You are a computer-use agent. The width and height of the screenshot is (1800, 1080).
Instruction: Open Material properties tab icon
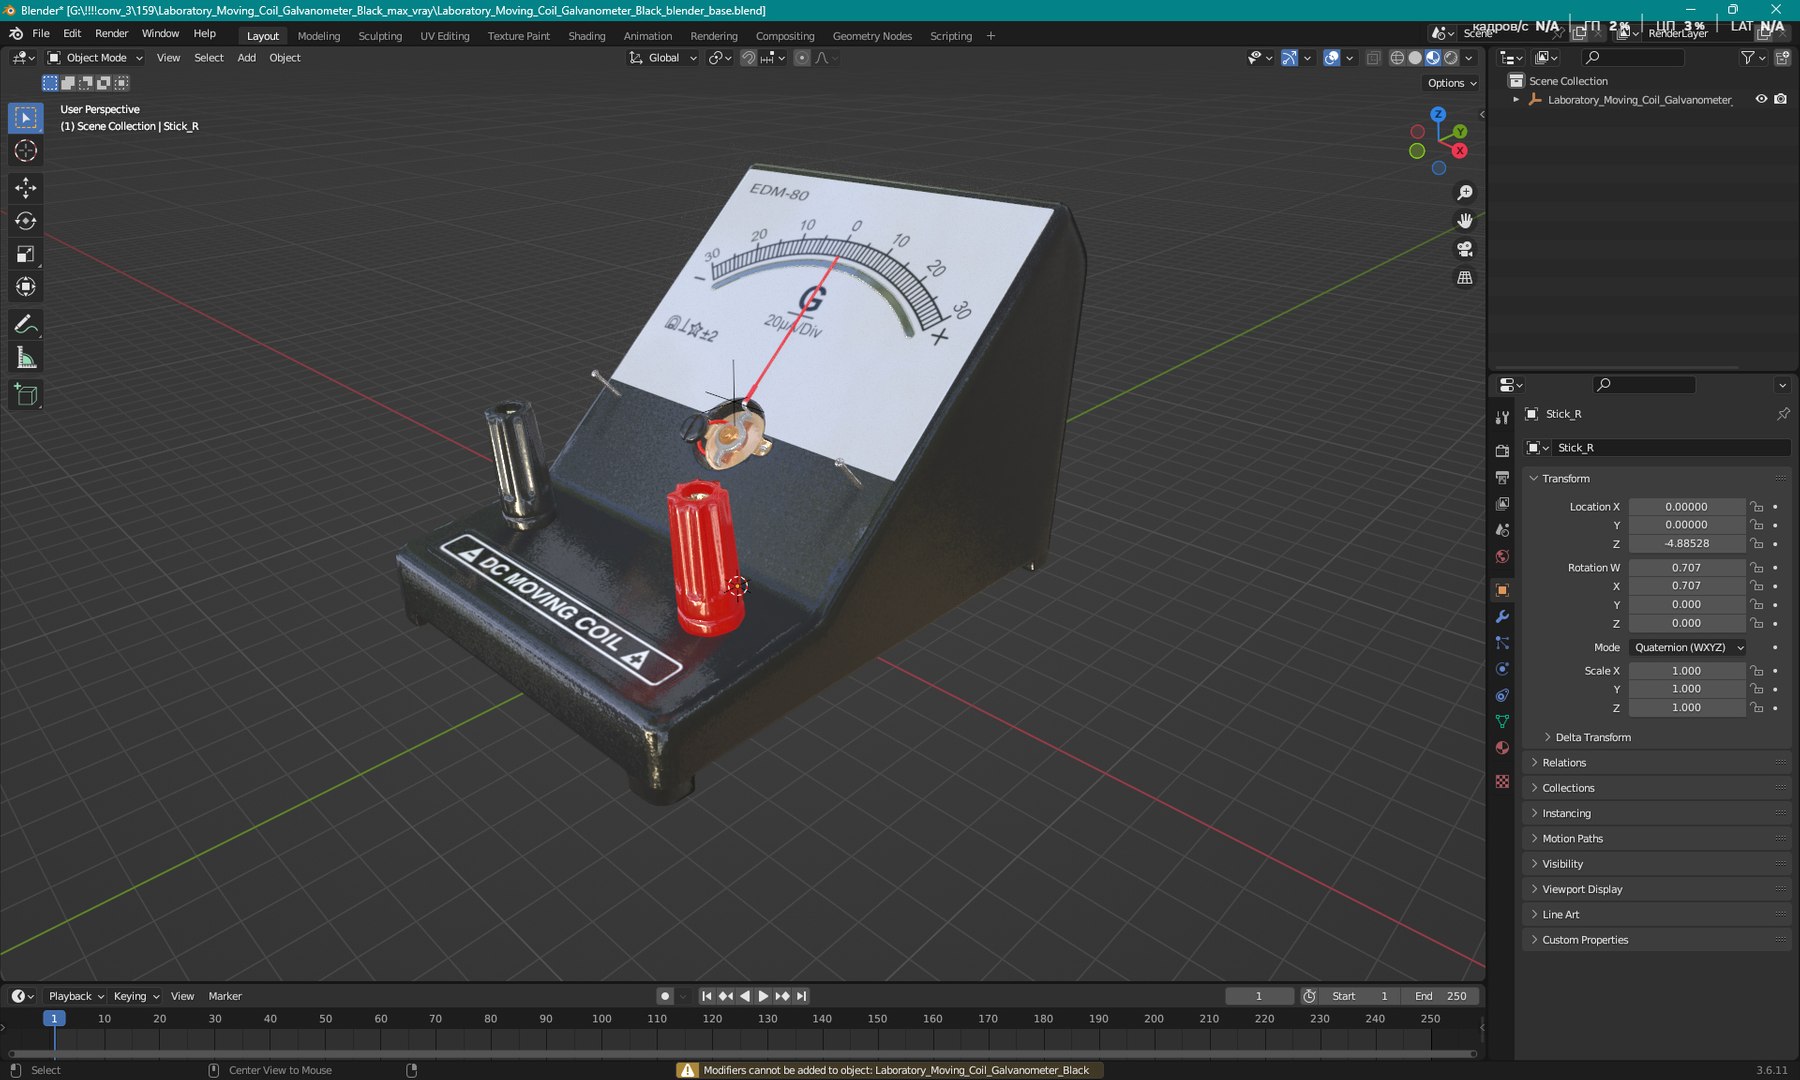click(1502, 748)
